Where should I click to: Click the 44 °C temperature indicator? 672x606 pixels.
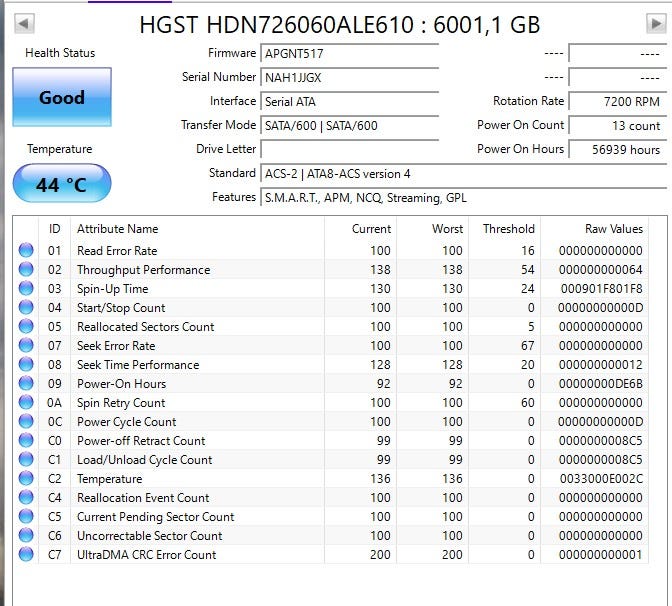62,183
